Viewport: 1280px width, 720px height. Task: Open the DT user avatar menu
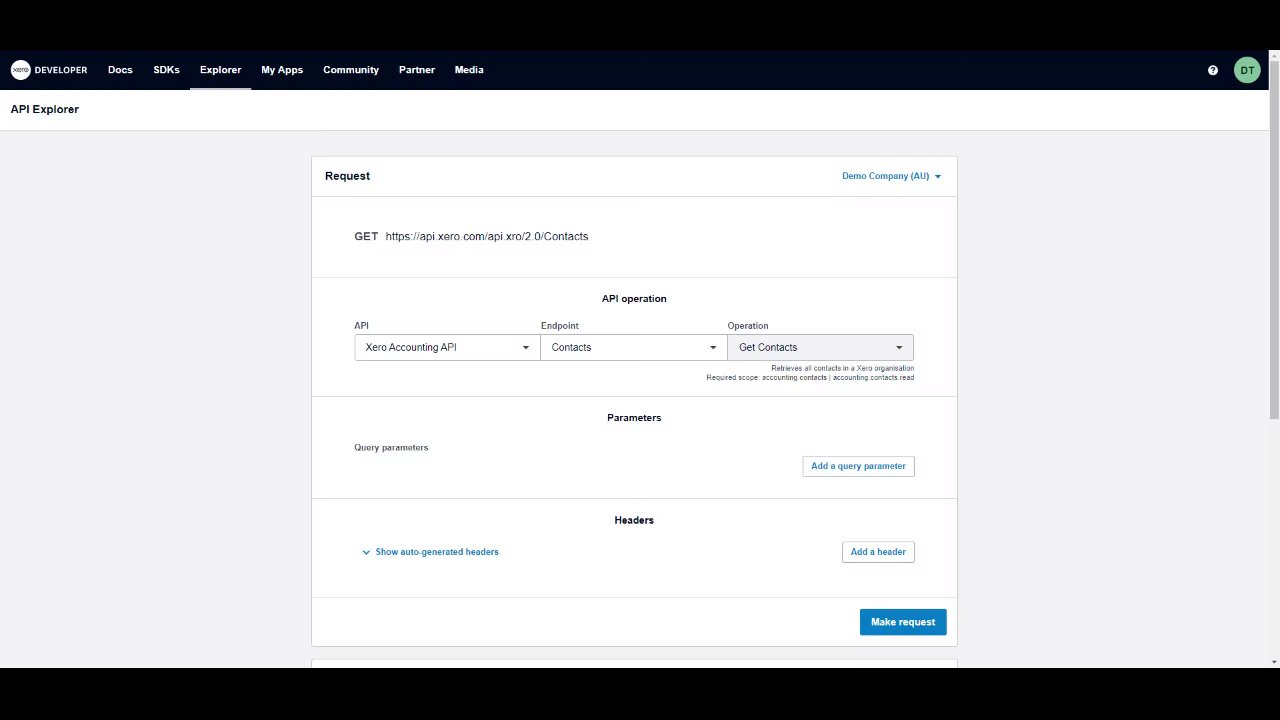point(1247,70)
